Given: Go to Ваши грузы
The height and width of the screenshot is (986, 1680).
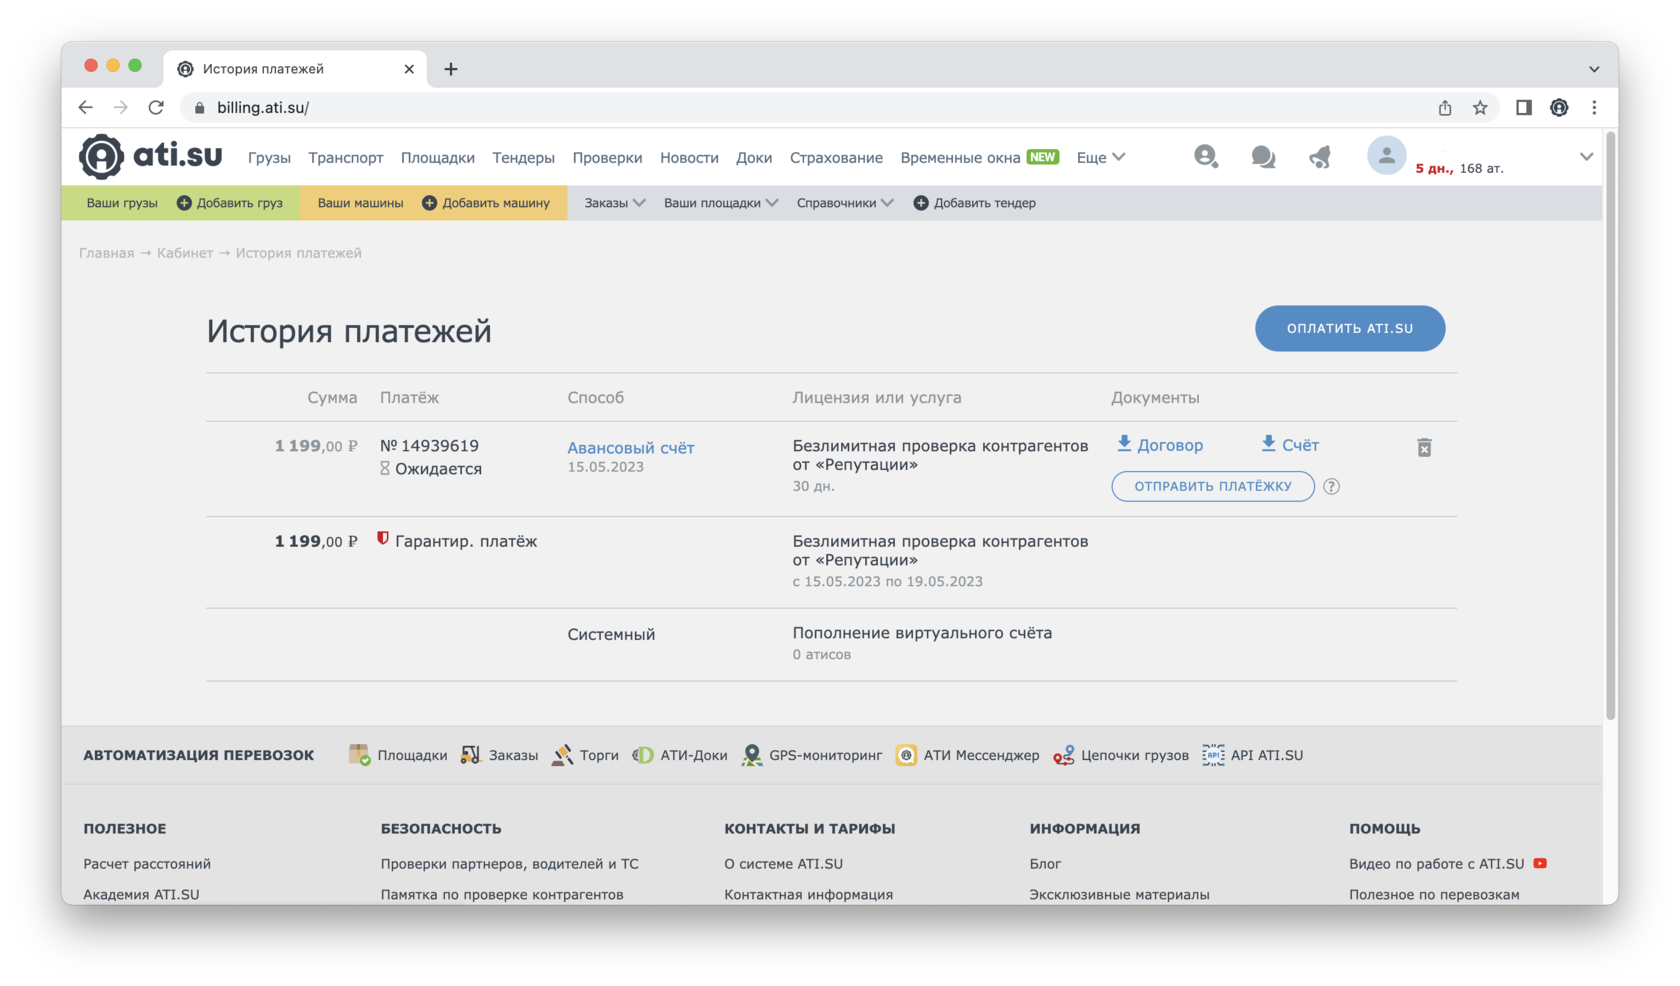Looking at the screenshot, I should click(x=122, y=203).
